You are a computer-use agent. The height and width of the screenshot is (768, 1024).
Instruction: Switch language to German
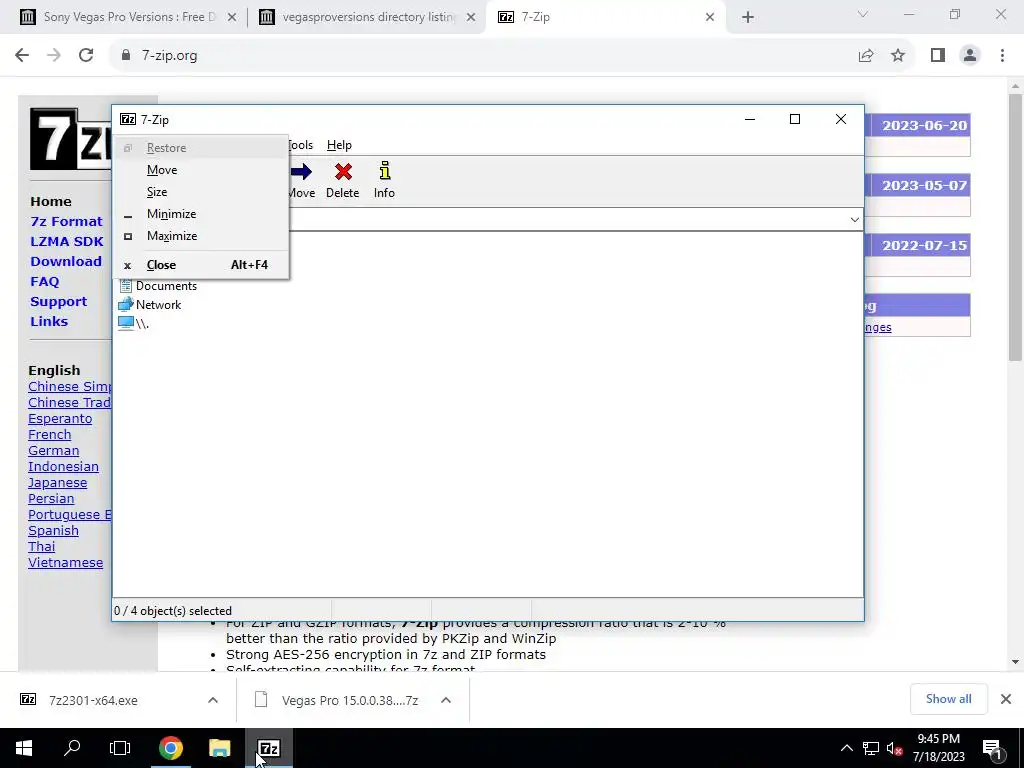click(x=54, y=451)
